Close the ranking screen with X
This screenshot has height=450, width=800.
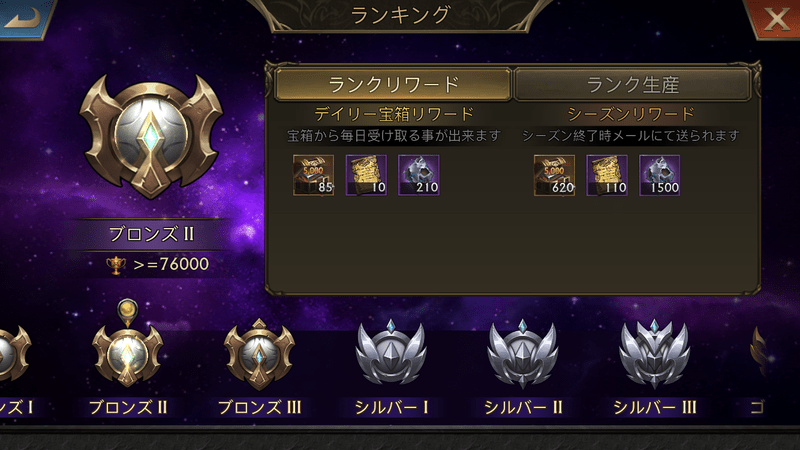pos(775,18)
